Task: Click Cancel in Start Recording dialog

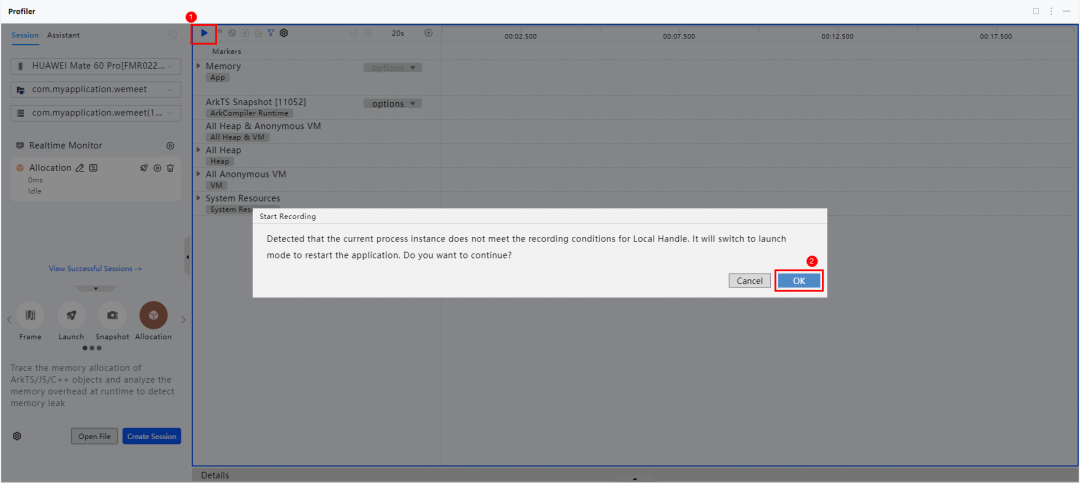Action: [x=749, y=280]
